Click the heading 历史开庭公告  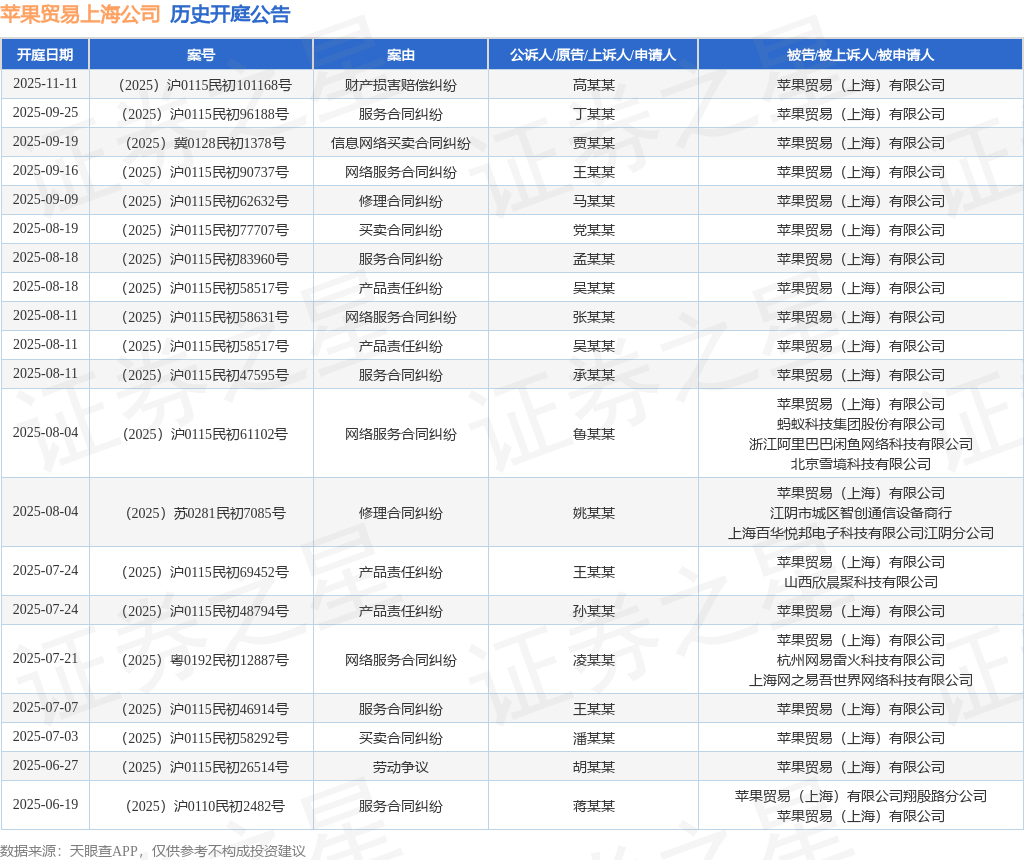(230, 14)
